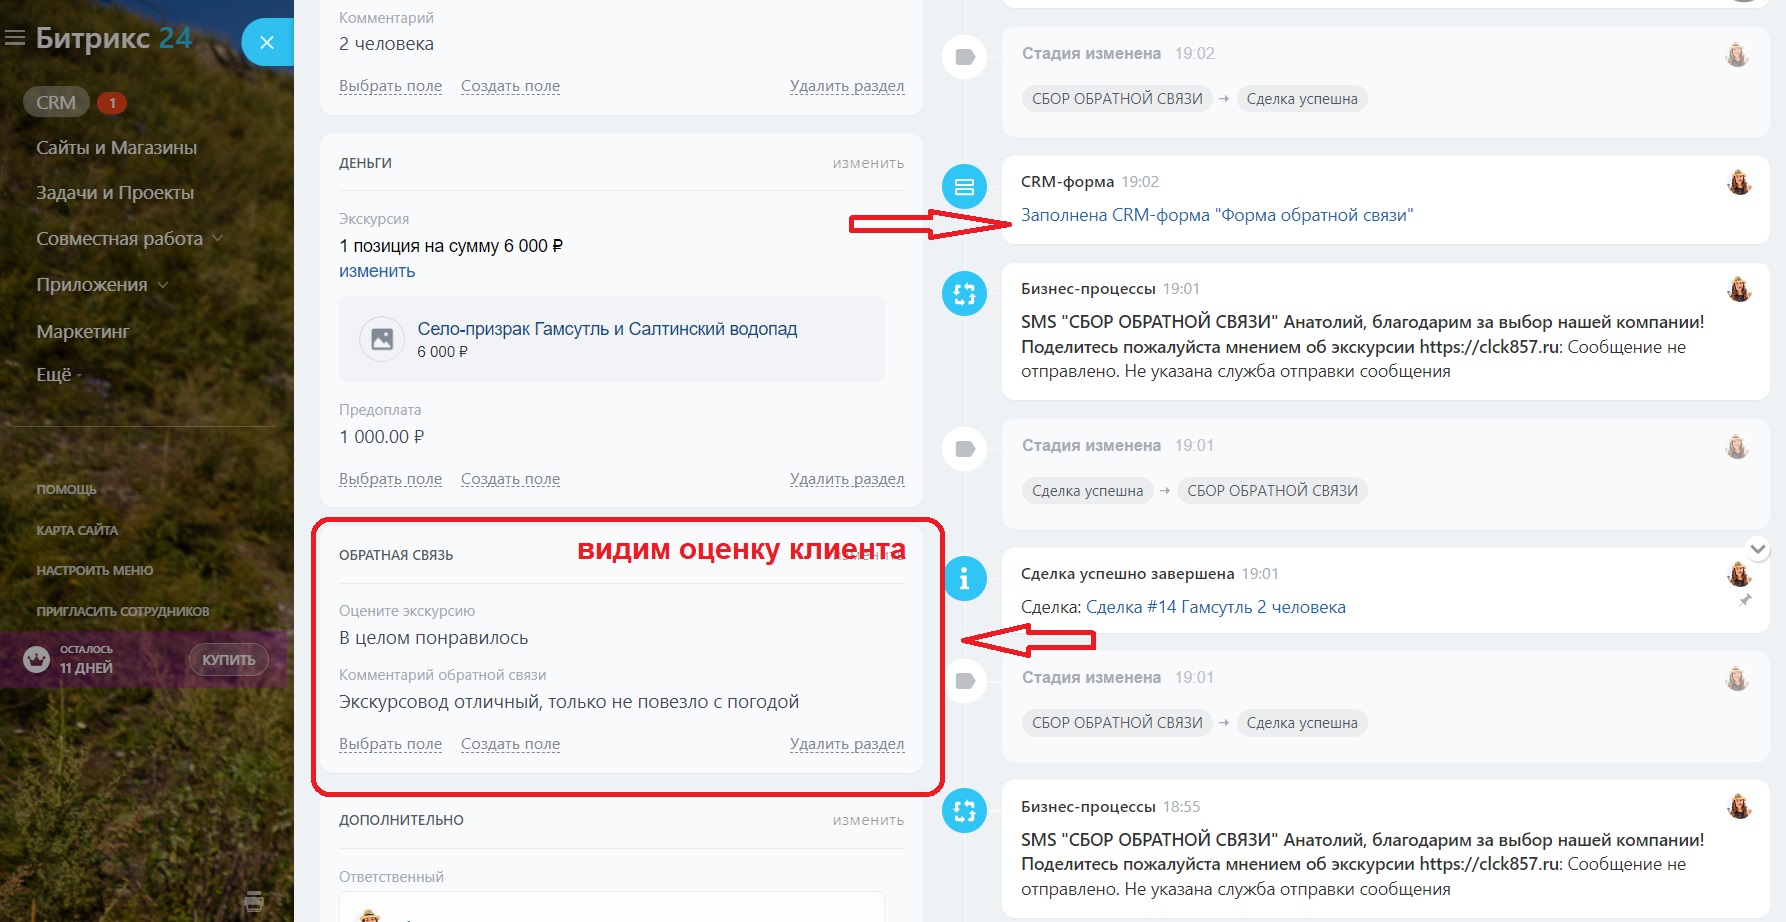The width and height of the screenshot is (1786, 922).
Task: Go to Задачи и Проекты
Action: 115,193
